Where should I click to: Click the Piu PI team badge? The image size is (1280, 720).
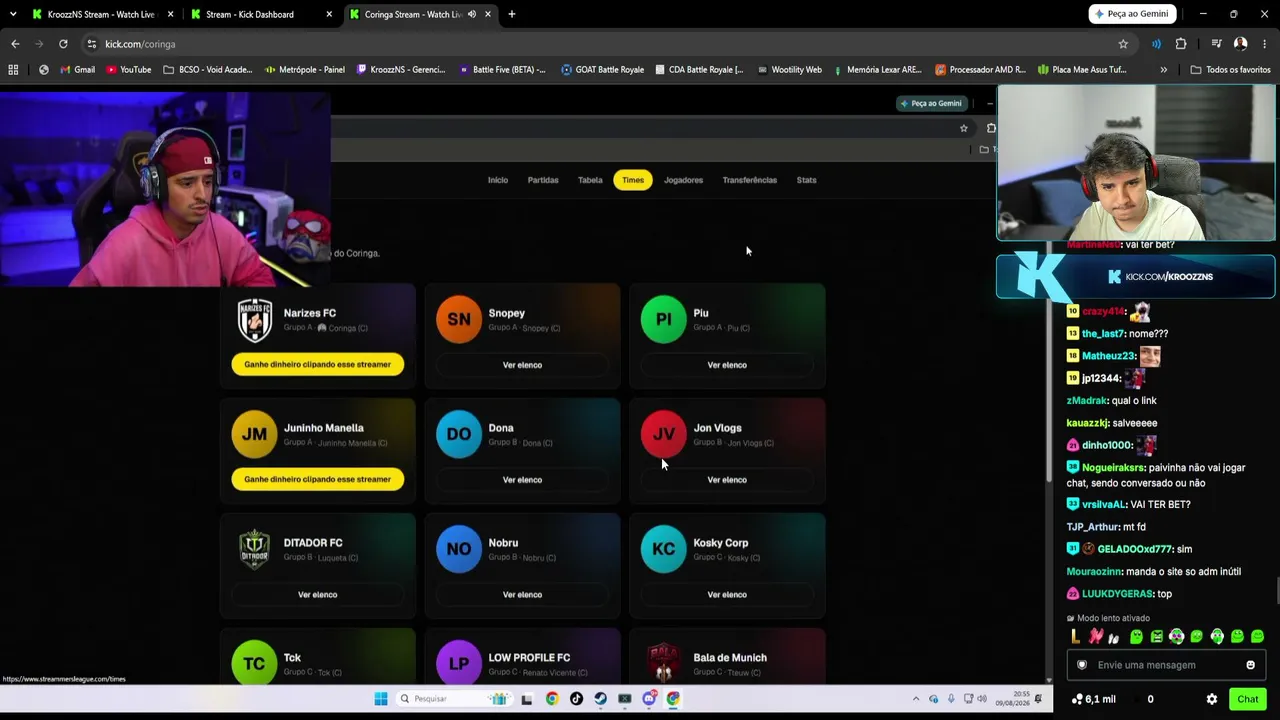tap(664, 320)
